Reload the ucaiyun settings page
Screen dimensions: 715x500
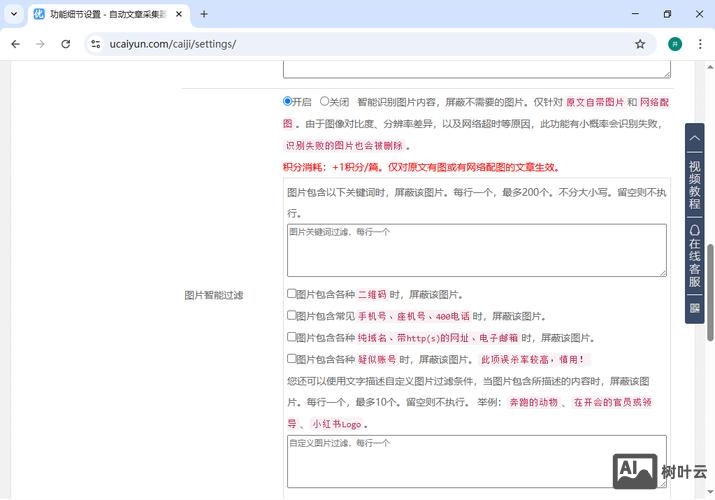coord(66,44)
